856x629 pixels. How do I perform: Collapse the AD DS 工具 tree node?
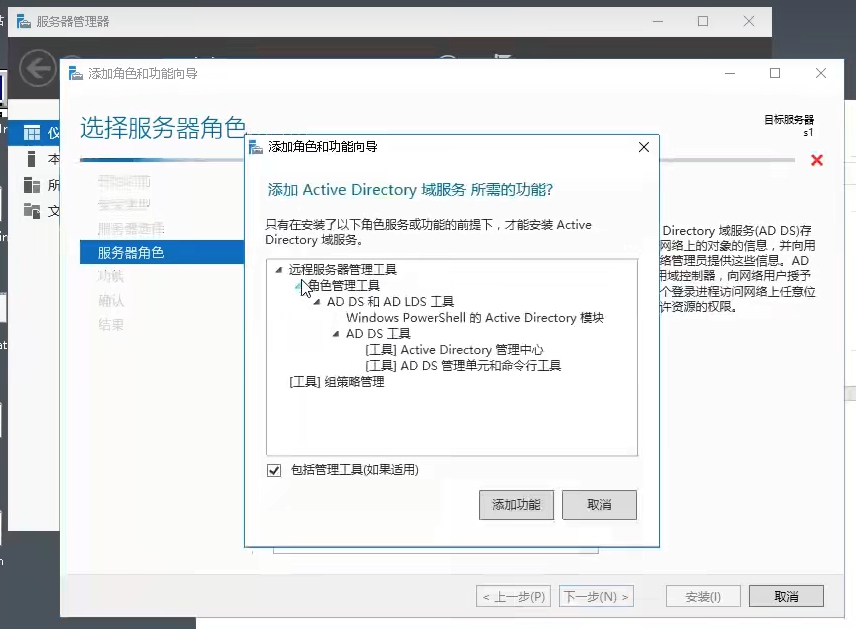point(336,334)
